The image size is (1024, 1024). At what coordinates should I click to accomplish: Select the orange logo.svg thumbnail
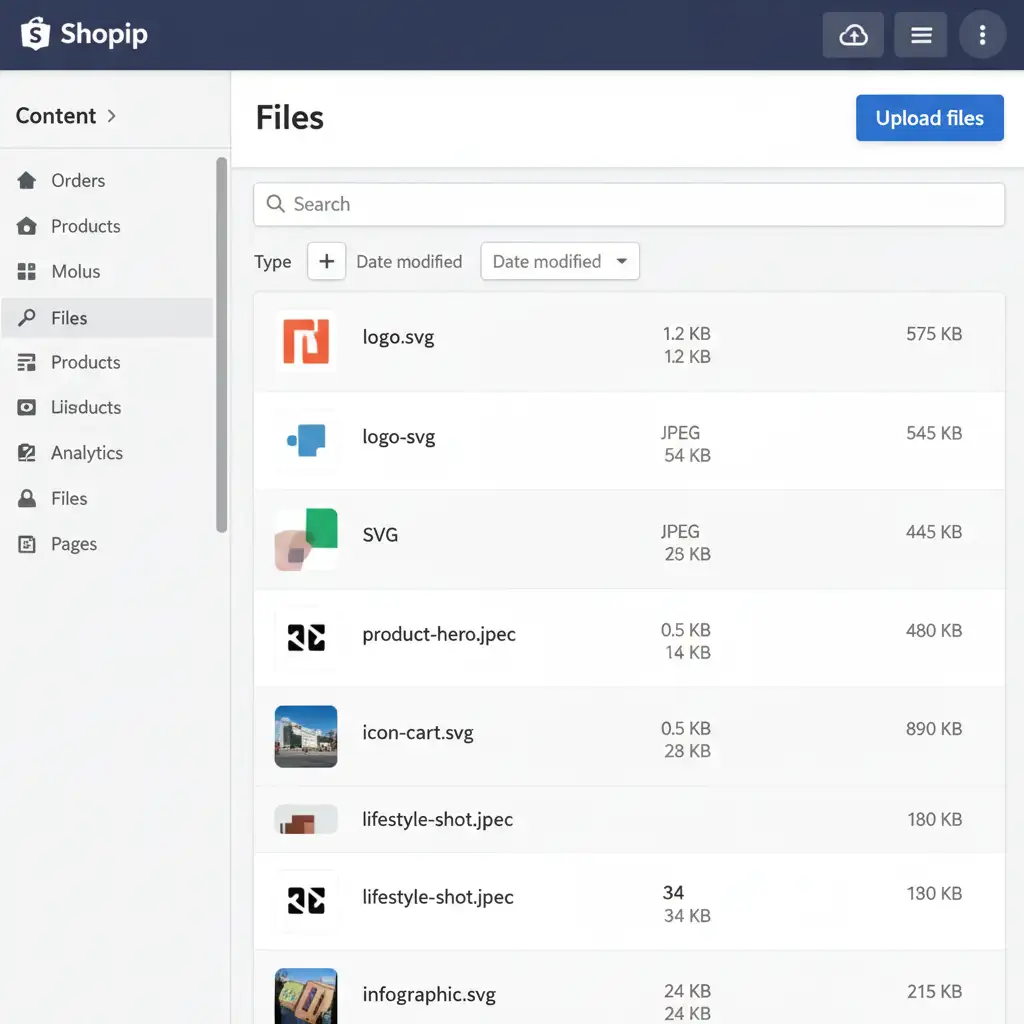tap(306, 341)
